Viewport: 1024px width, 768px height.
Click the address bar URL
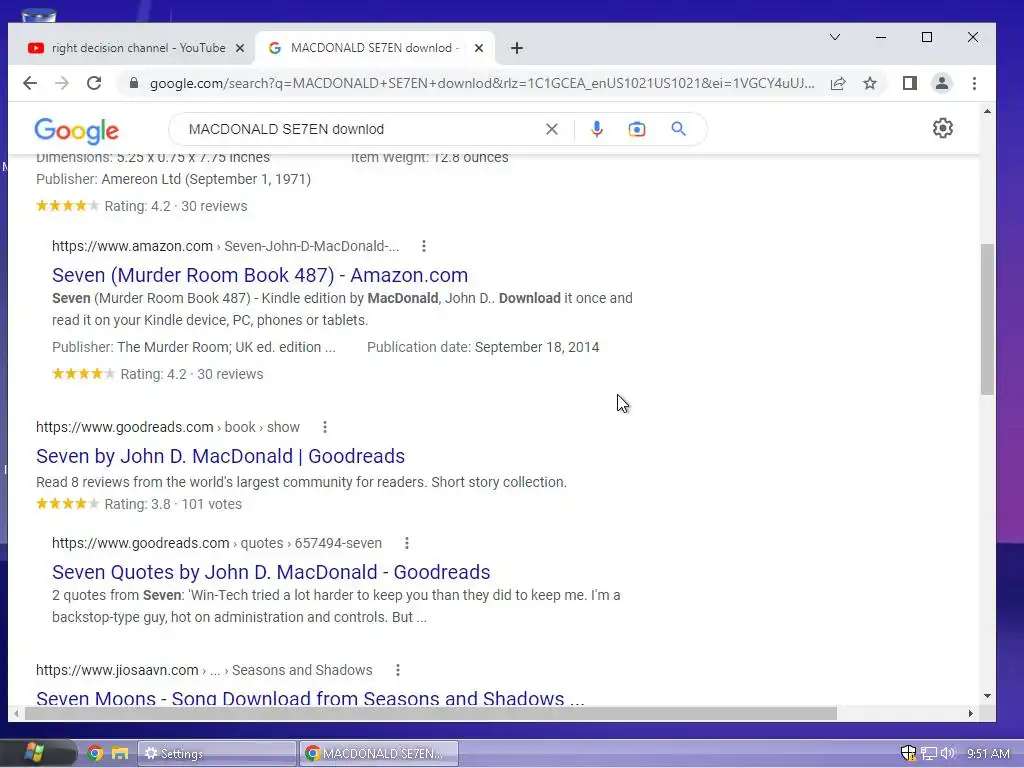(482, 83)
